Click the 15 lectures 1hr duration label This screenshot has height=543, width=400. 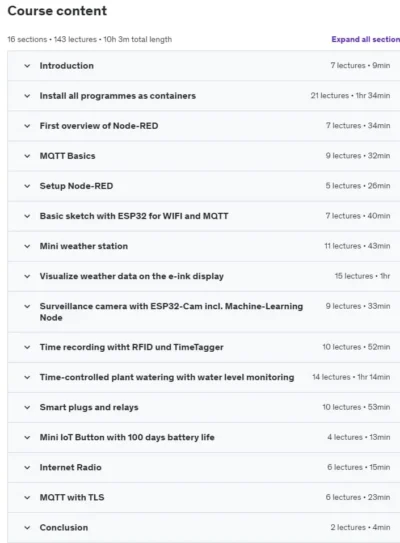[362, 276]
